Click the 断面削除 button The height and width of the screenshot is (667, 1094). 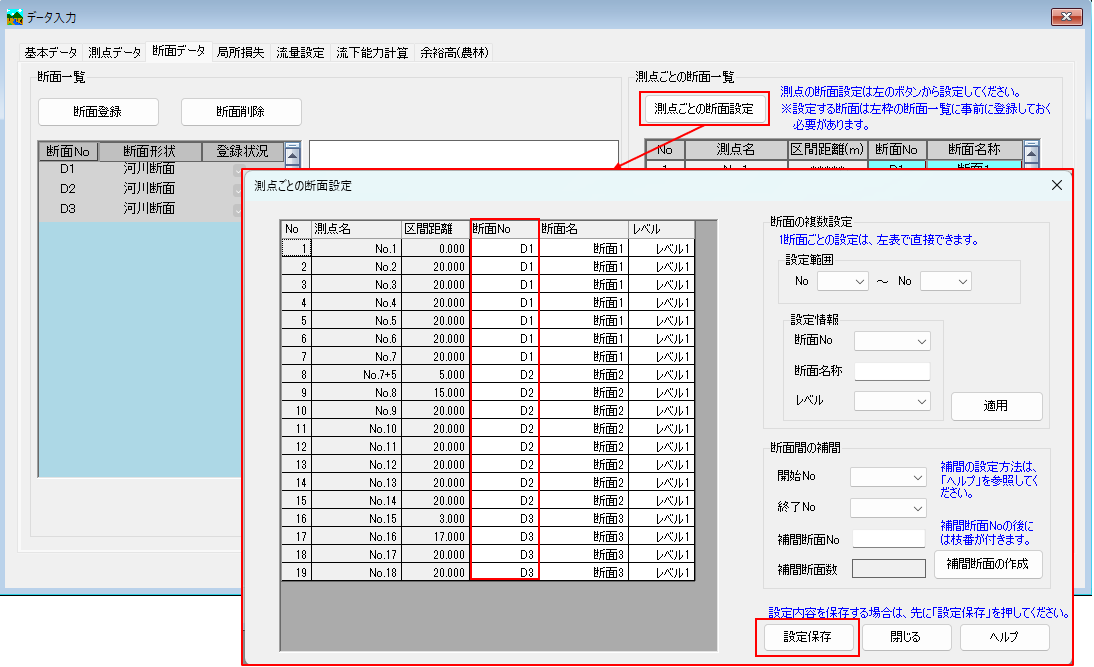point(241,112)
